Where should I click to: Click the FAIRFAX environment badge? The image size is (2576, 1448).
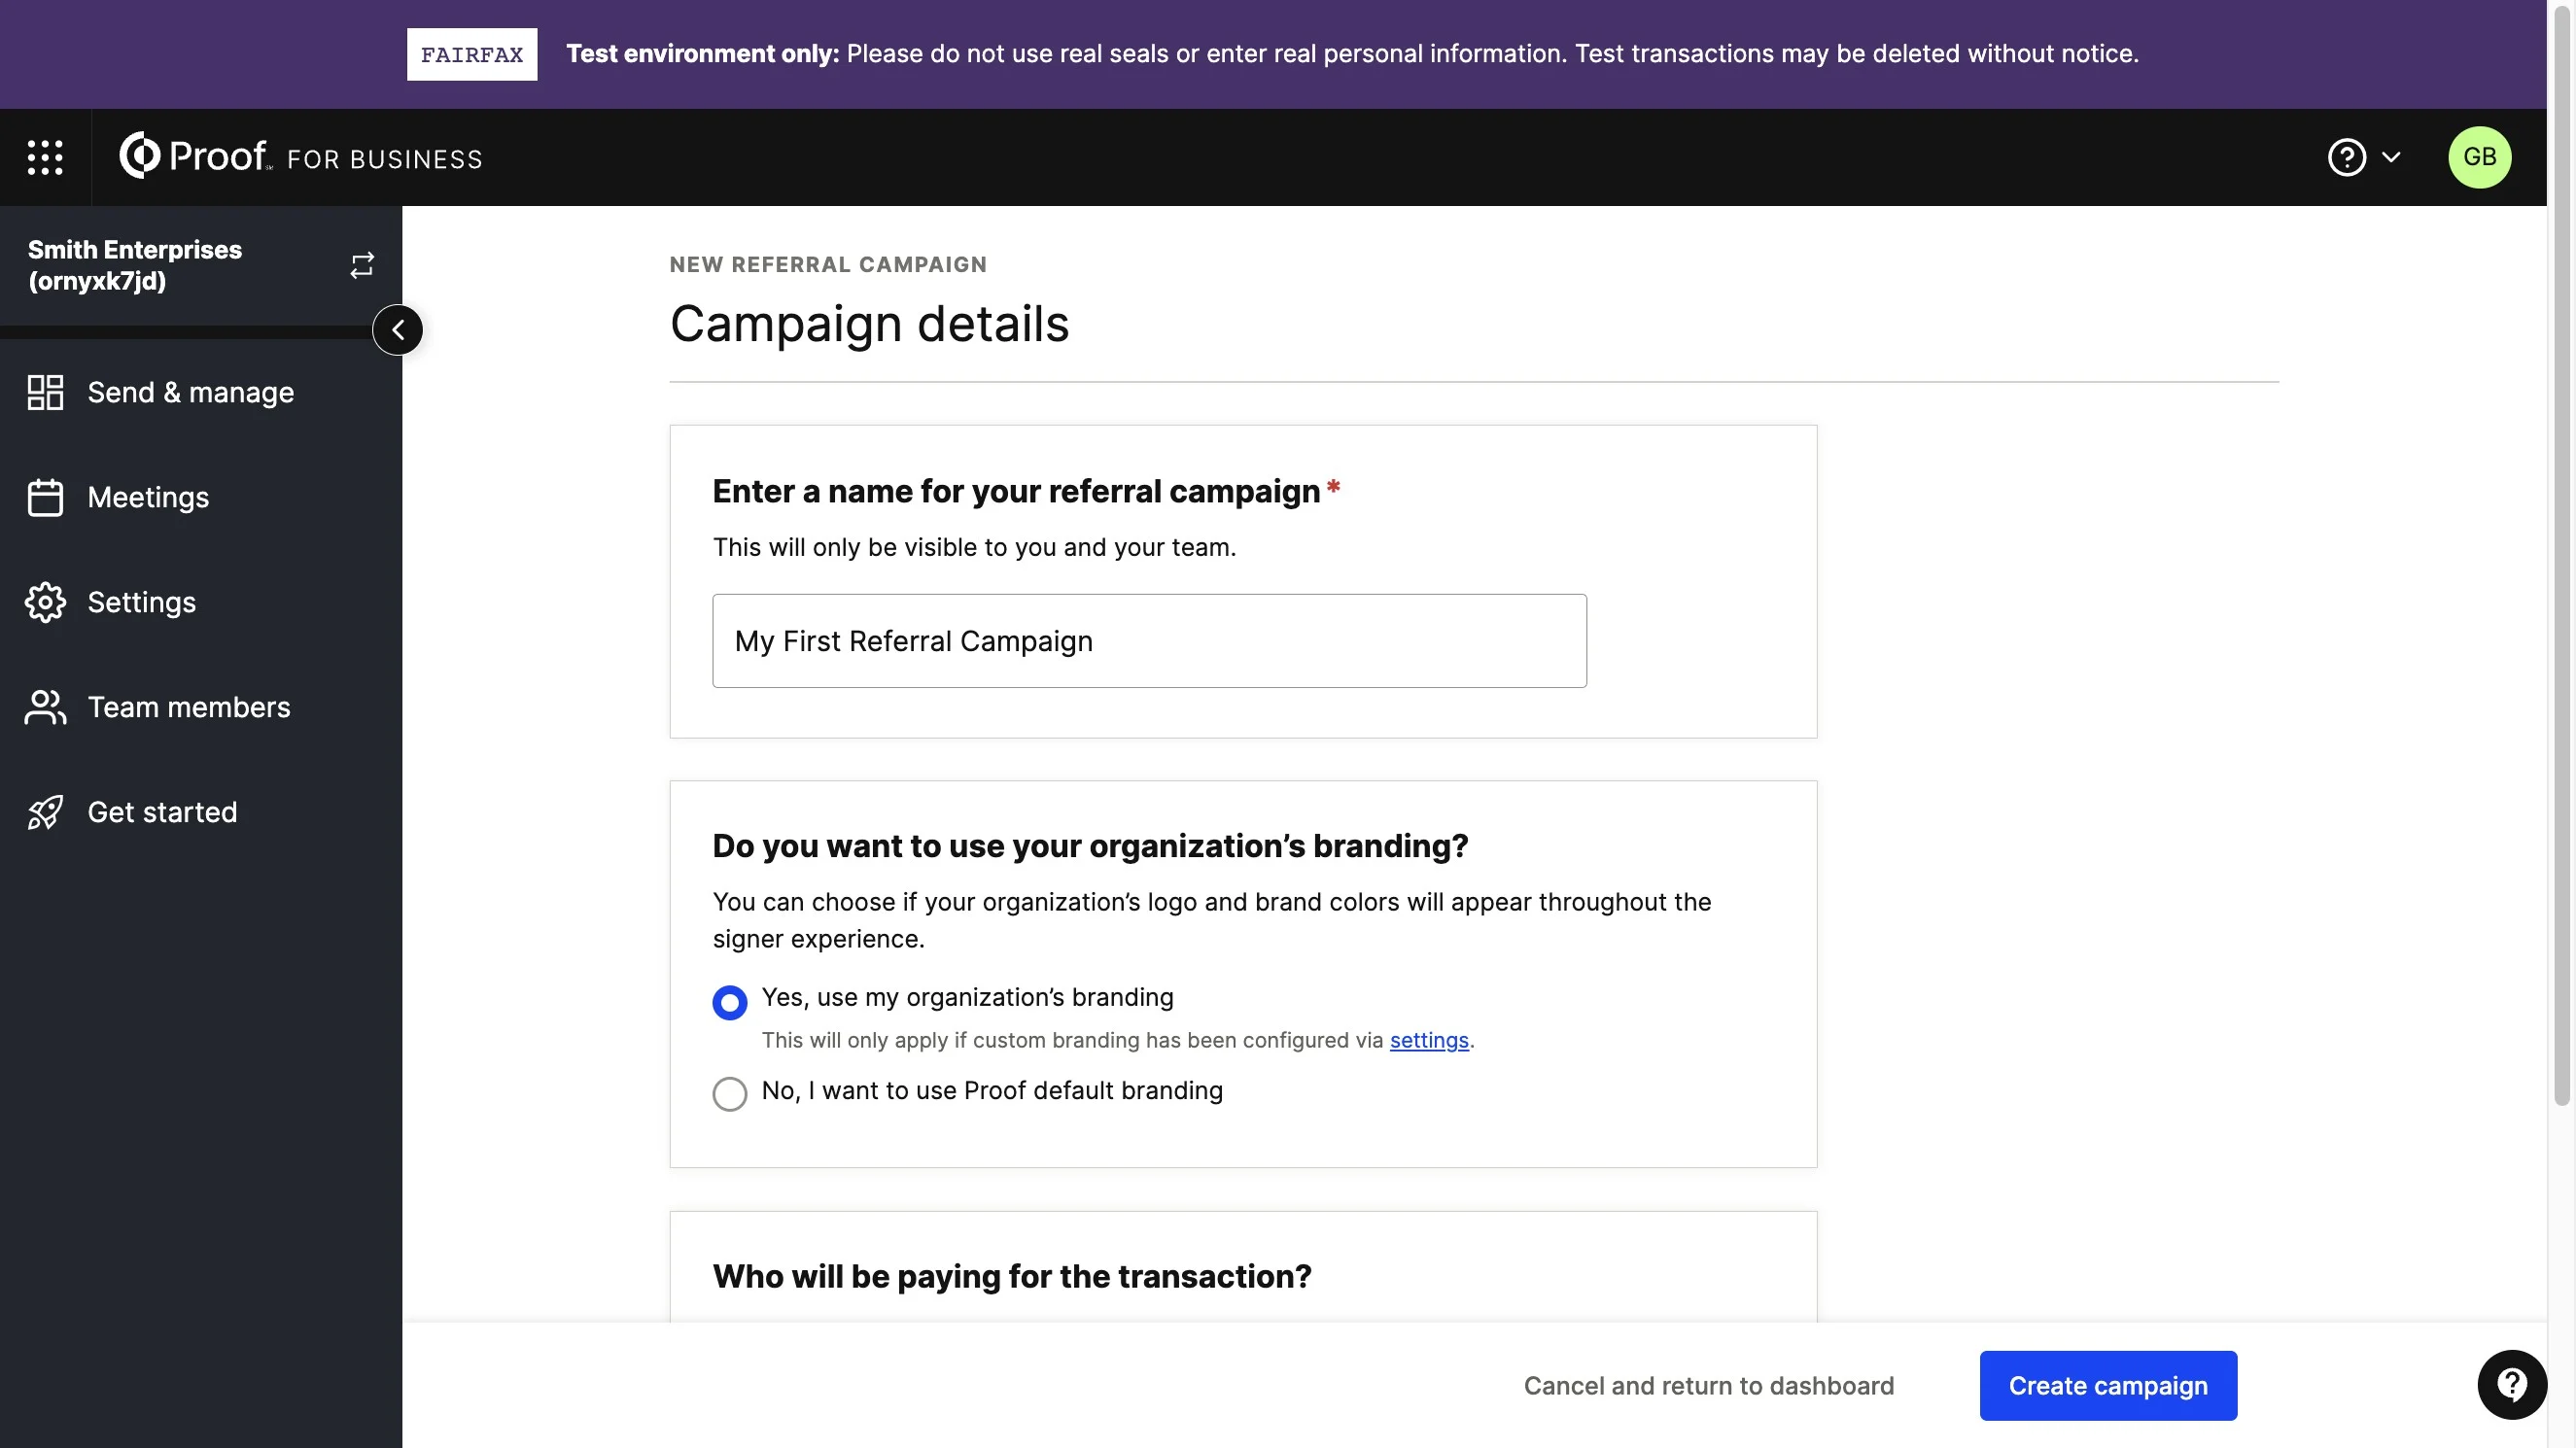click(x=472, y=54)
